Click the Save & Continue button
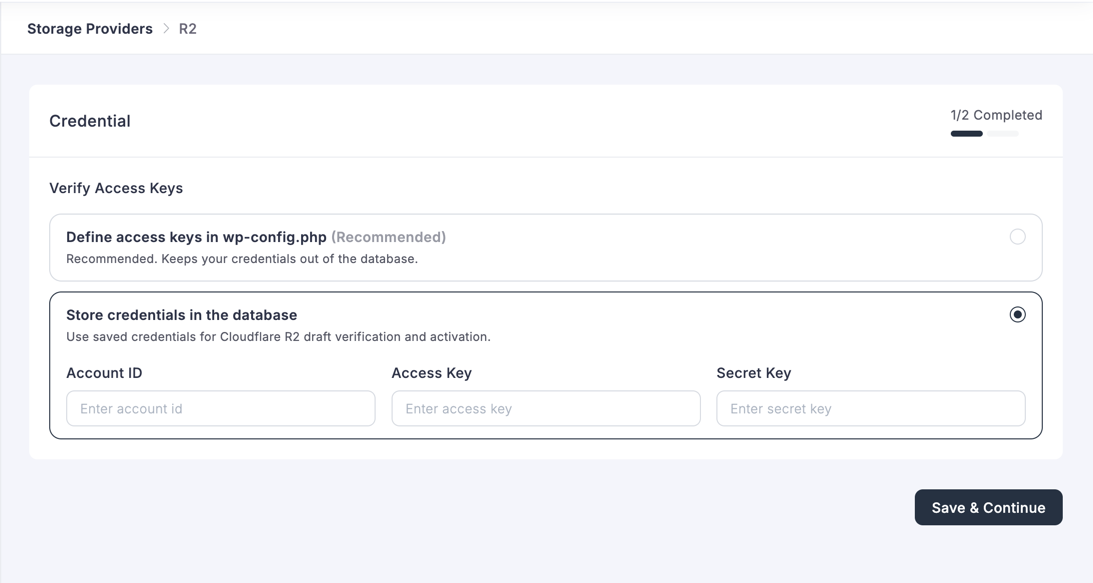Image resolution: width=1093 pixels, height=583 pixels. pyautogui.click(x=988, y=507)
